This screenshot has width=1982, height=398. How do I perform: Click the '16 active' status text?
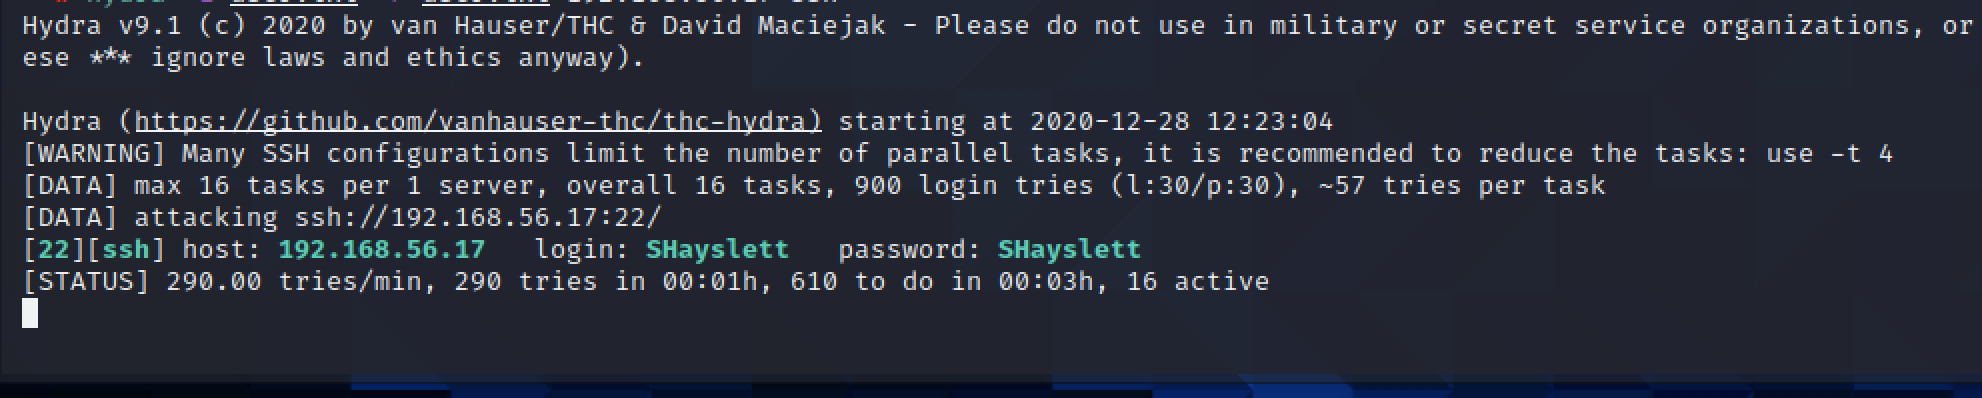click(1197, 282)
